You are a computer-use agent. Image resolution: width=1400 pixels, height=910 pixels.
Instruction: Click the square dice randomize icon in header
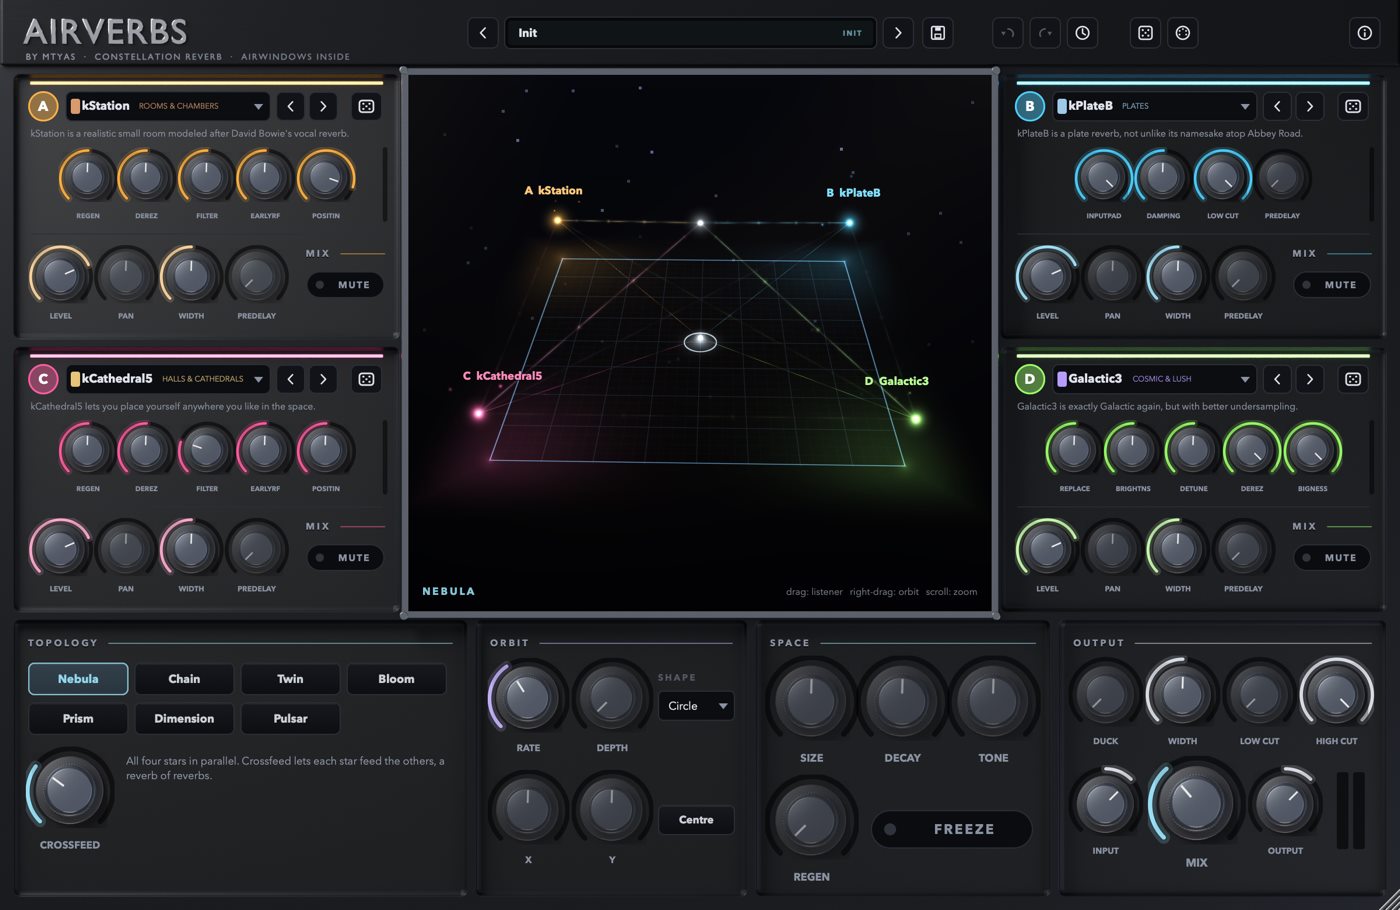(x=1146, y=33)
